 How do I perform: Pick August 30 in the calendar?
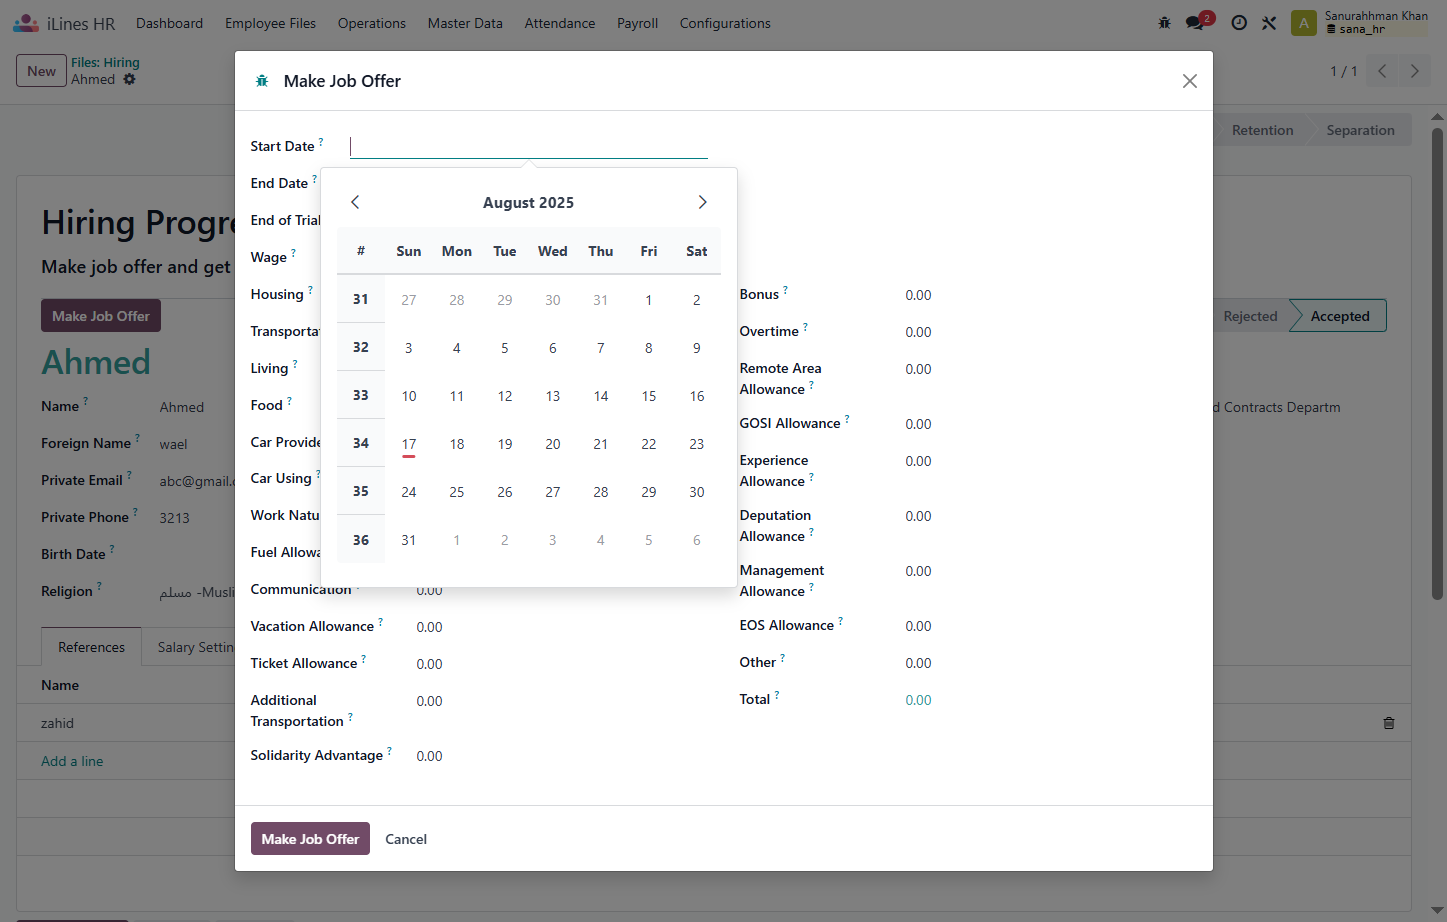(697, 492)
